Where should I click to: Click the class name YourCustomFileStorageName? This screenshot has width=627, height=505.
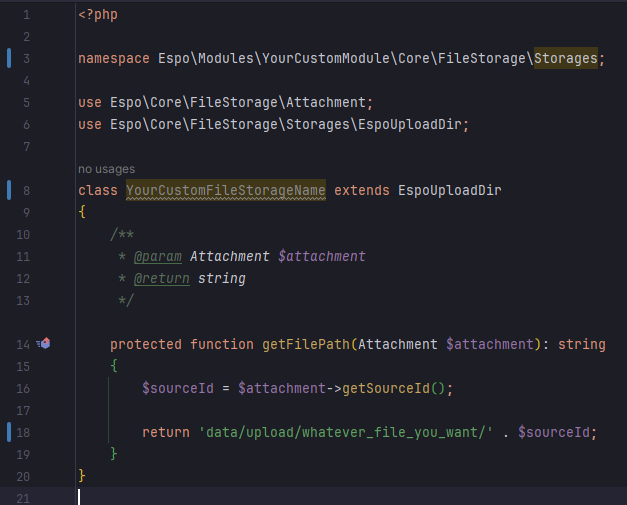click(x=226, y=190)
